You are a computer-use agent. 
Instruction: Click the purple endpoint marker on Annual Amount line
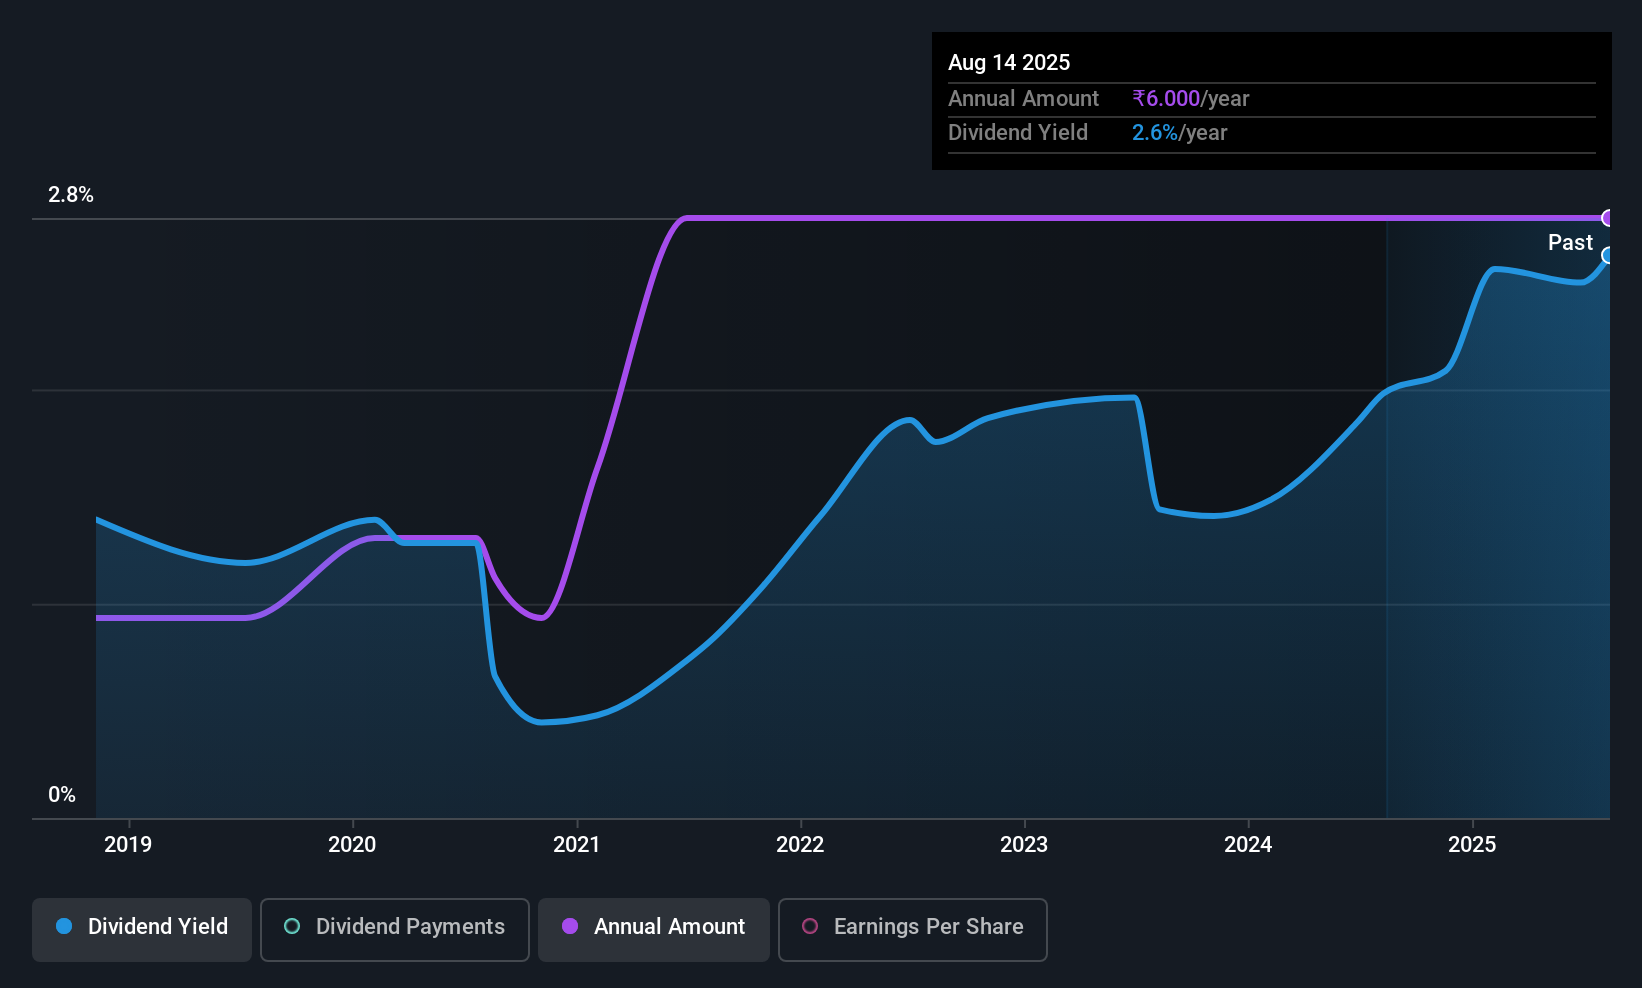(x=1607, y=218)
